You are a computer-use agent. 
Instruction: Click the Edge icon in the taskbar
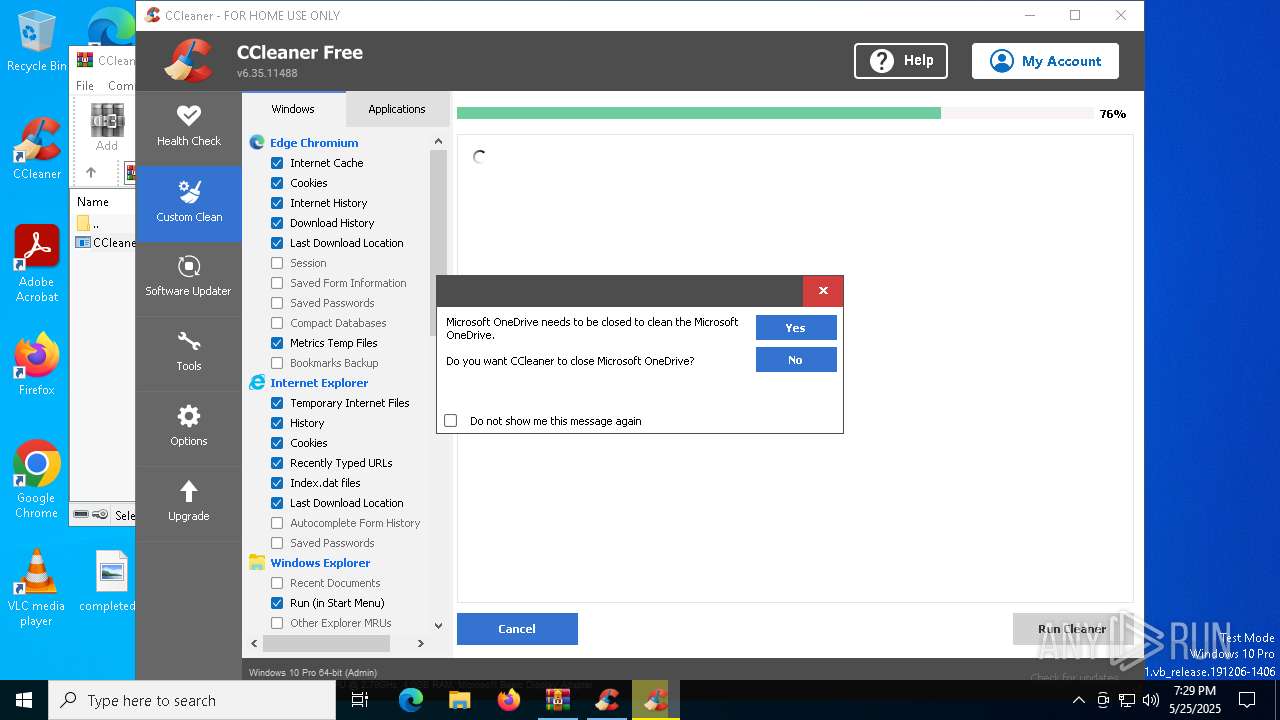[x=411, y=700]
